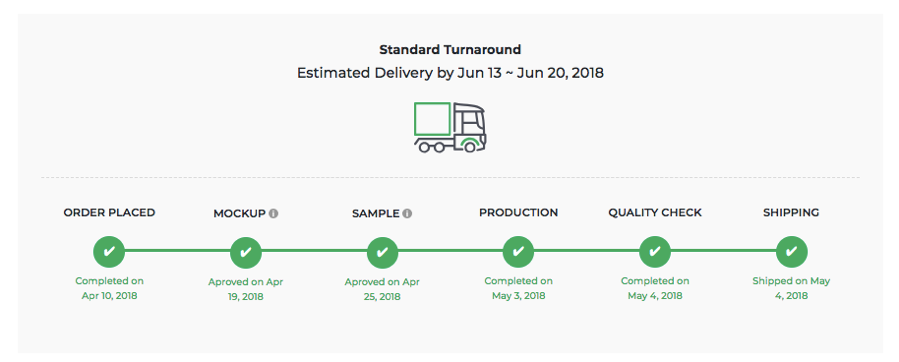This screenshot has height=362, width=899.
Task: Select the SAMPLE step label
Action: pos(376,213)
